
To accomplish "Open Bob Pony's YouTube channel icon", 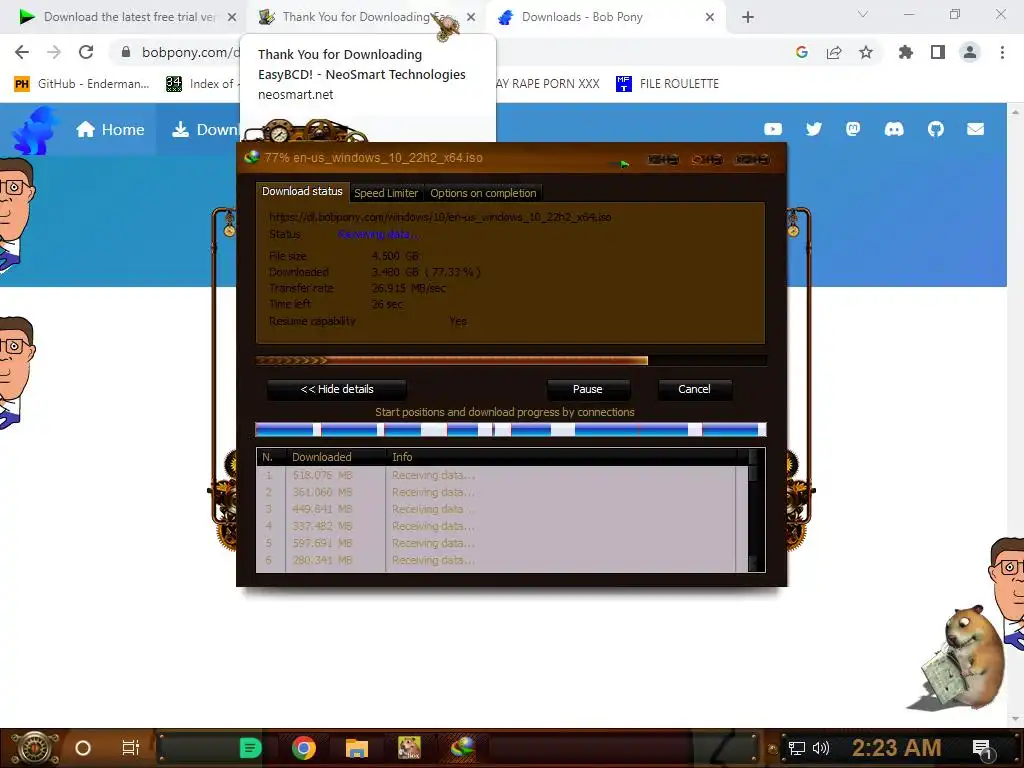I will click(773, 129).
